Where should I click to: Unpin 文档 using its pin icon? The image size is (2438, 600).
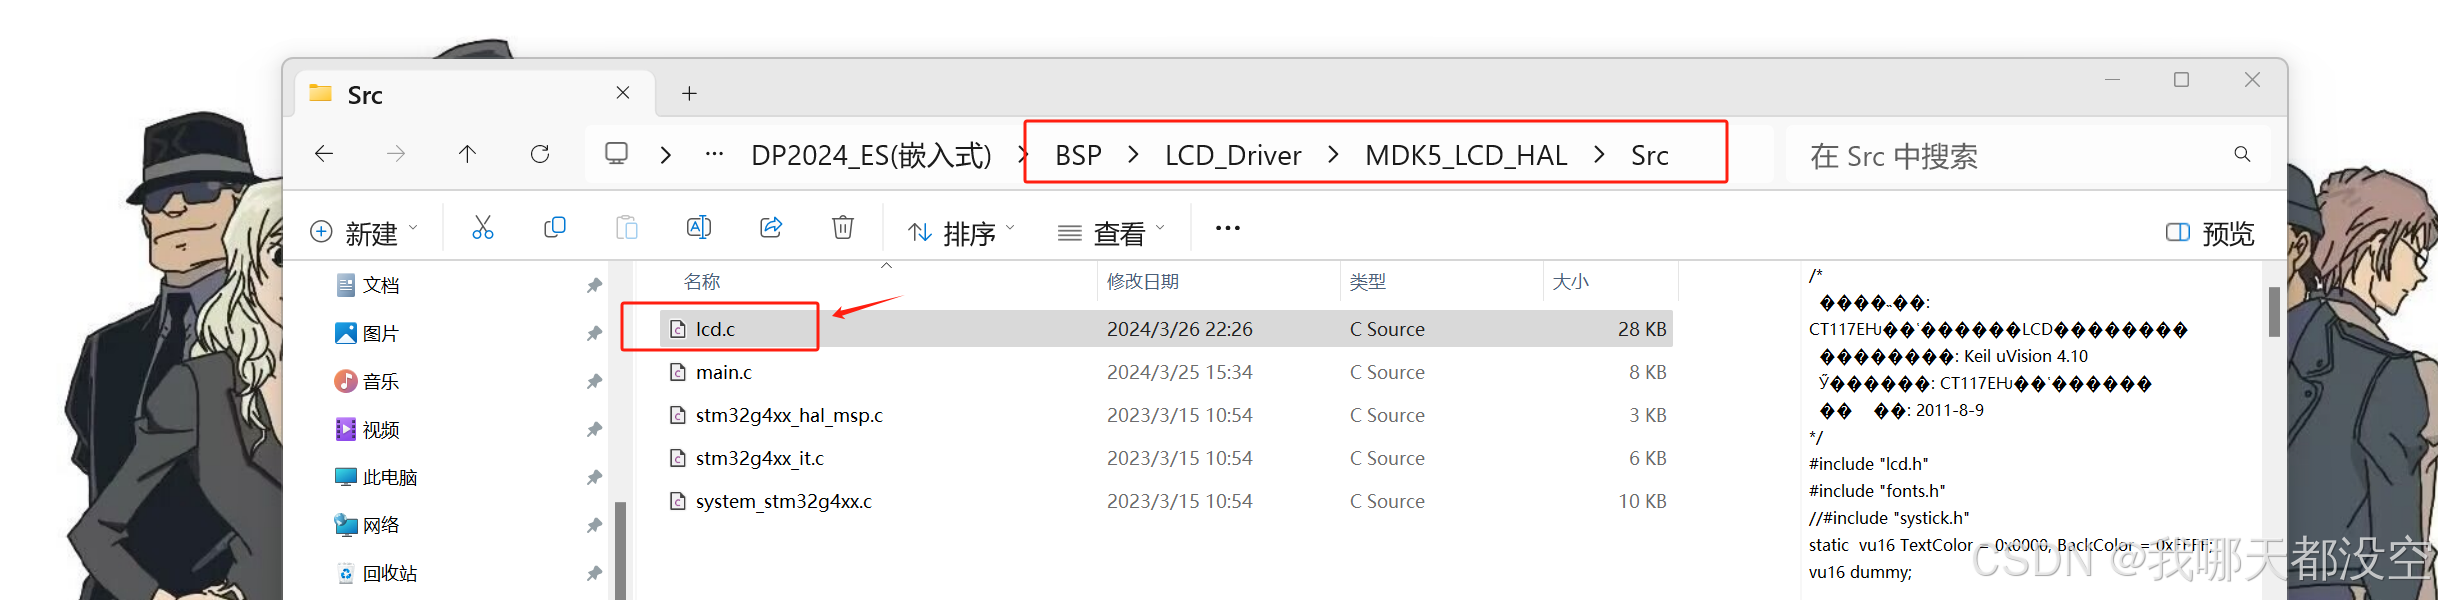point(594,286)
